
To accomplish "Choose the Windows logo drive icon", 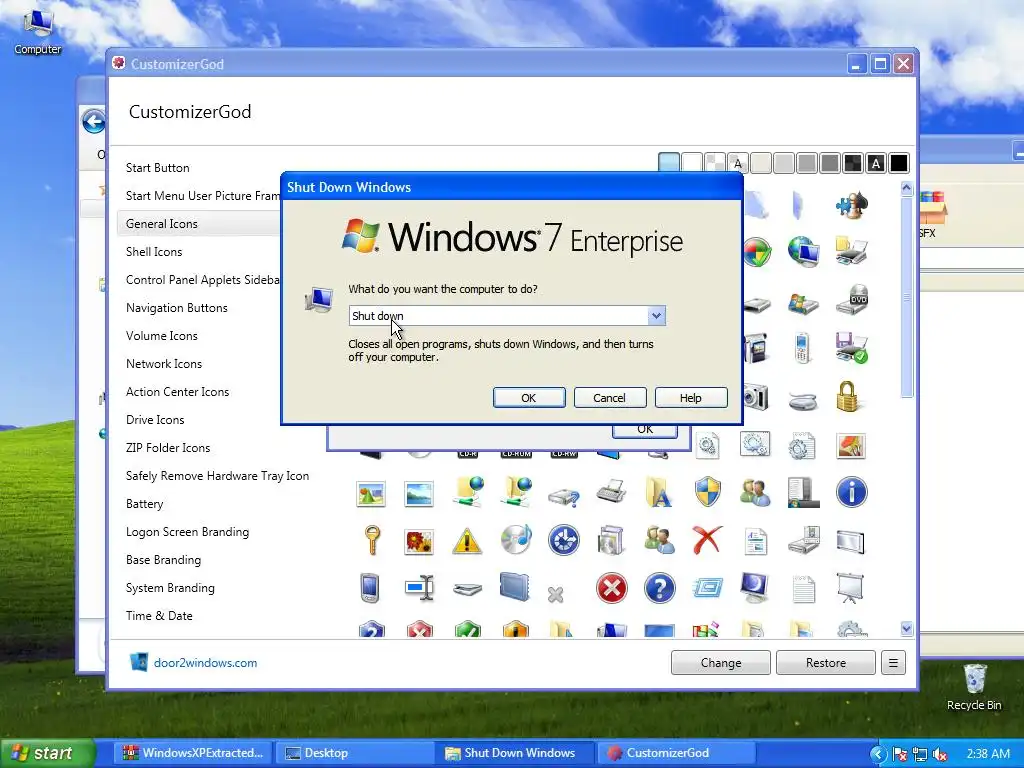I will 803,303.
